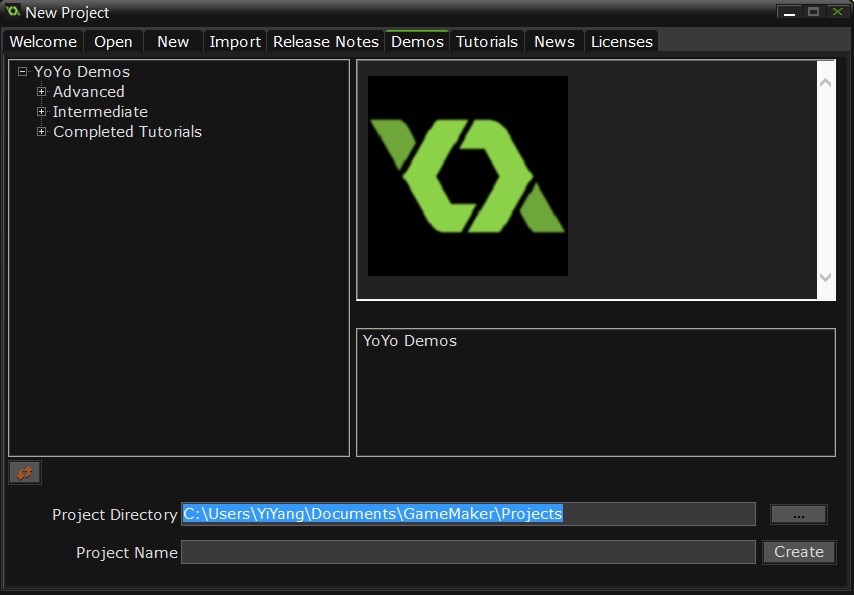Select the YoYo Demos tree item

tap(82, 72)
